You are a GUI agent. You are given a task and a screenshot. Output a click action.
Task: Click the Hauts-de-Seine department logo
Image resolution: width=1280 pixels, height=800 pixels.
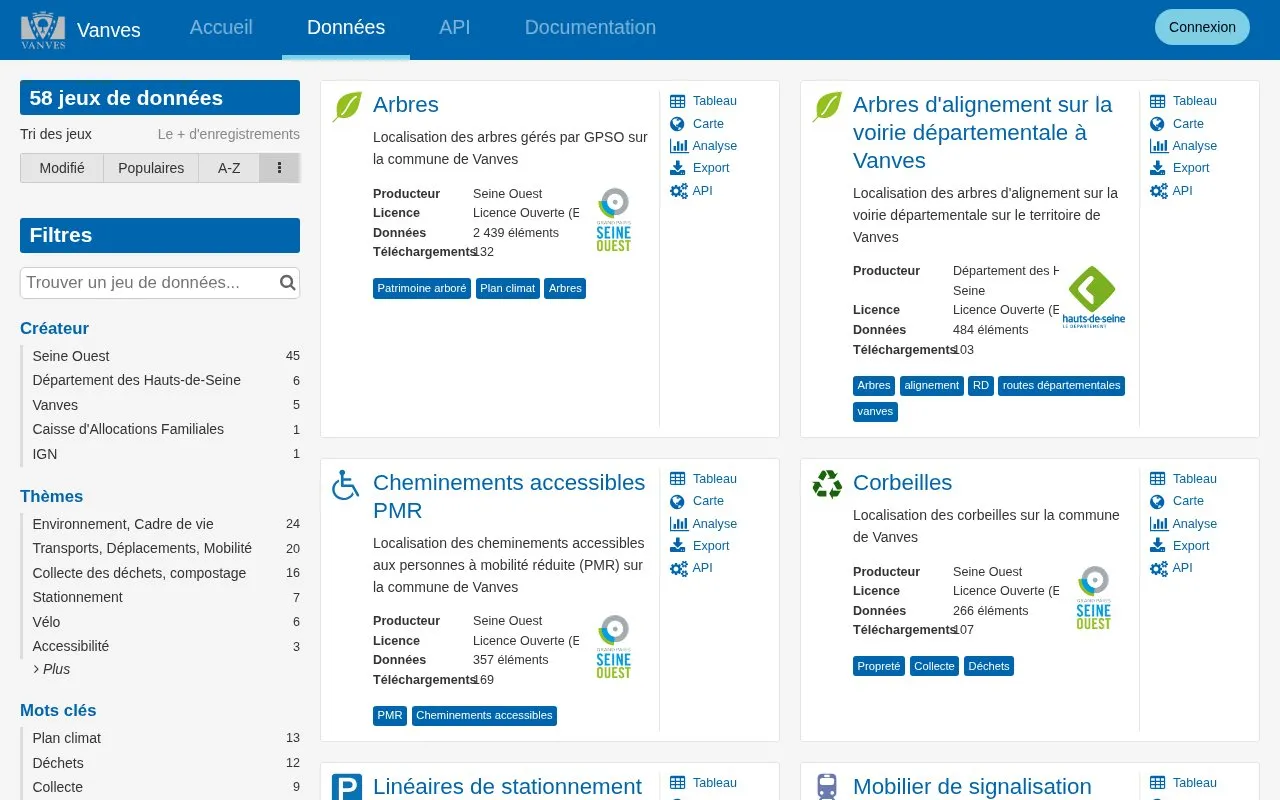coord(1093,297)
